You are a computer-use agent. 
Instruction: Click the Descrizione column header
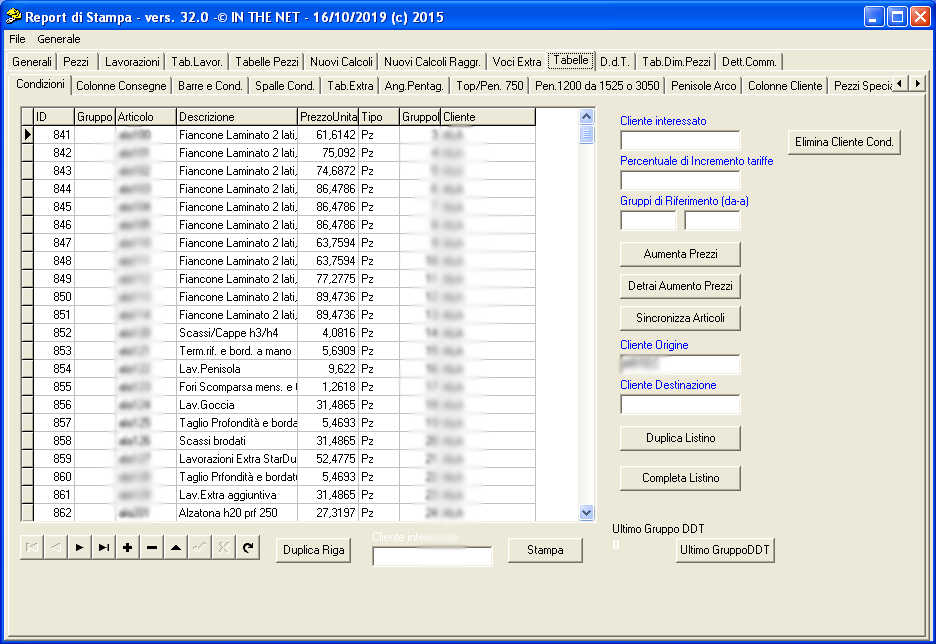237,117
